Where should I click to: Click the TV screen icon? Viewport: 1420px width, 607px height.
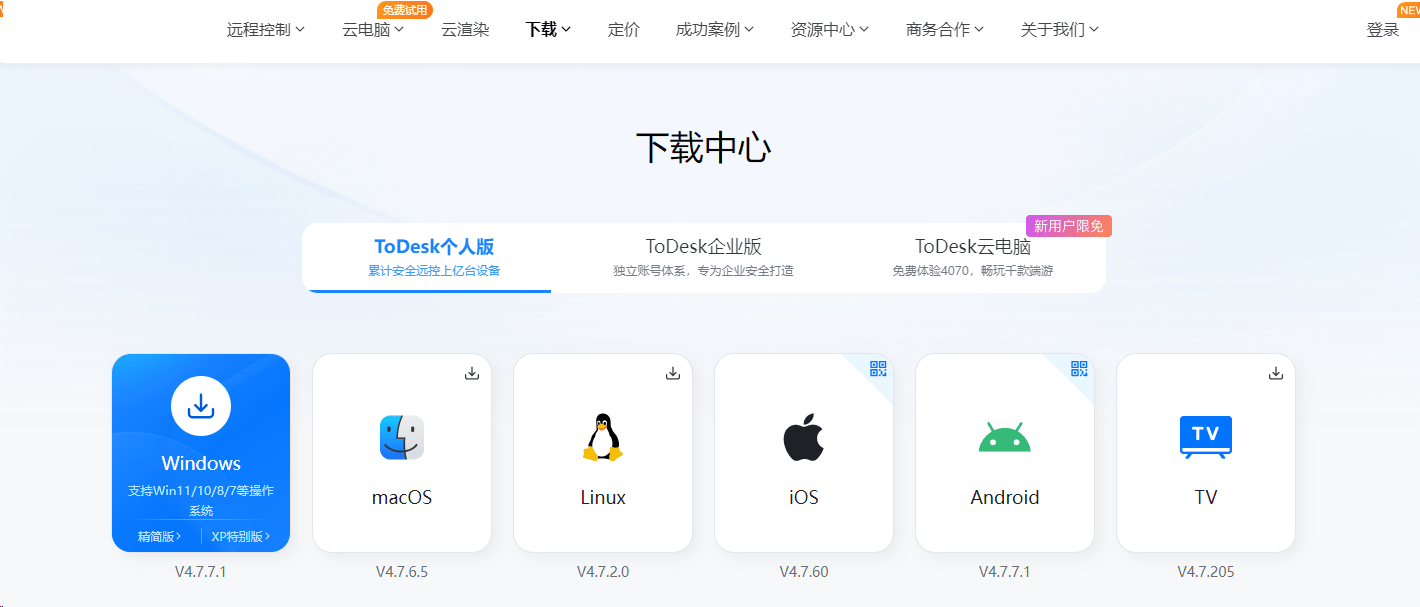point(1206,437)
